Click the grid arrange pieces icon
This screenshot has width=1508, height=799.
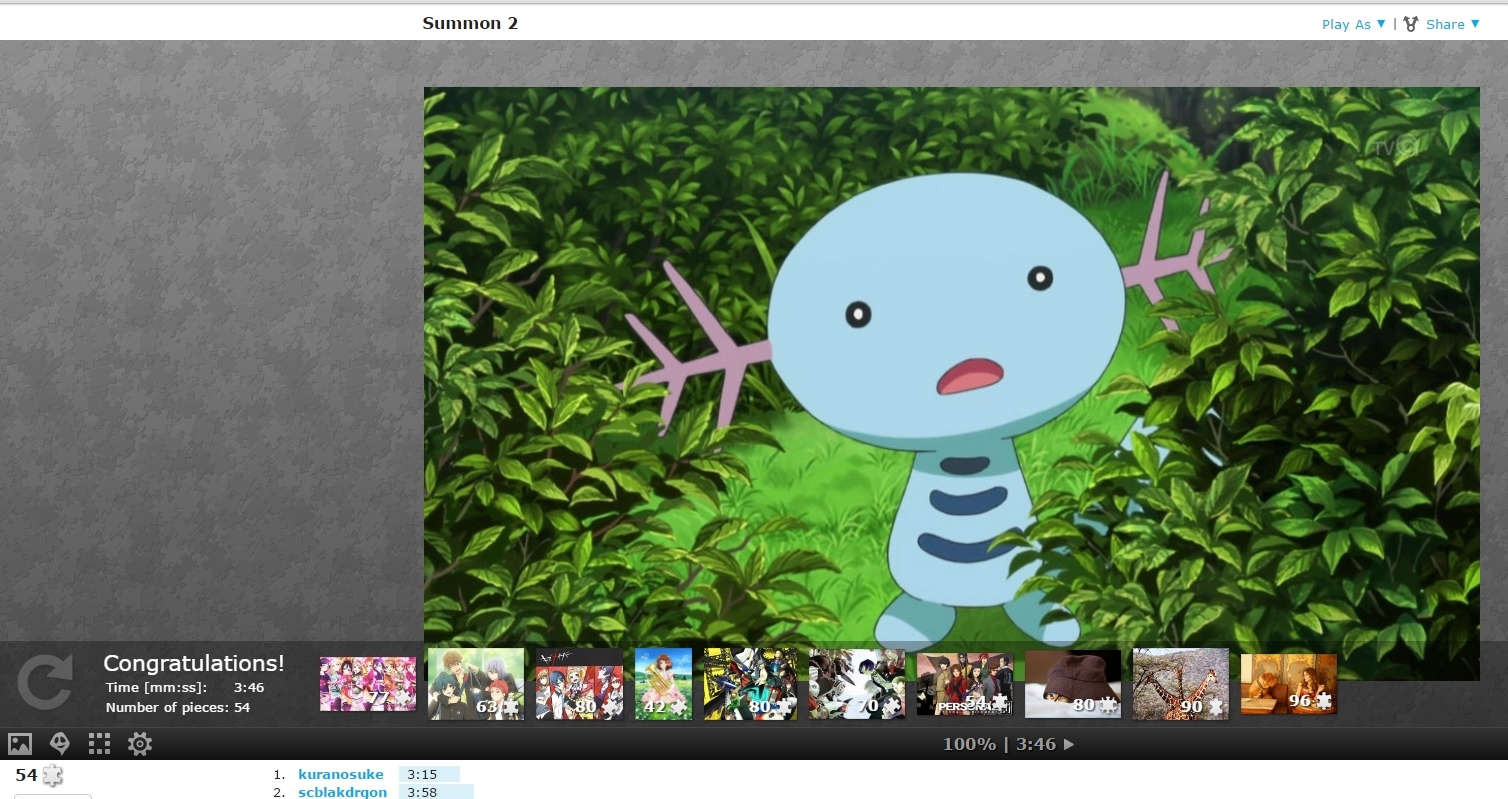click(x=99, y=744)
